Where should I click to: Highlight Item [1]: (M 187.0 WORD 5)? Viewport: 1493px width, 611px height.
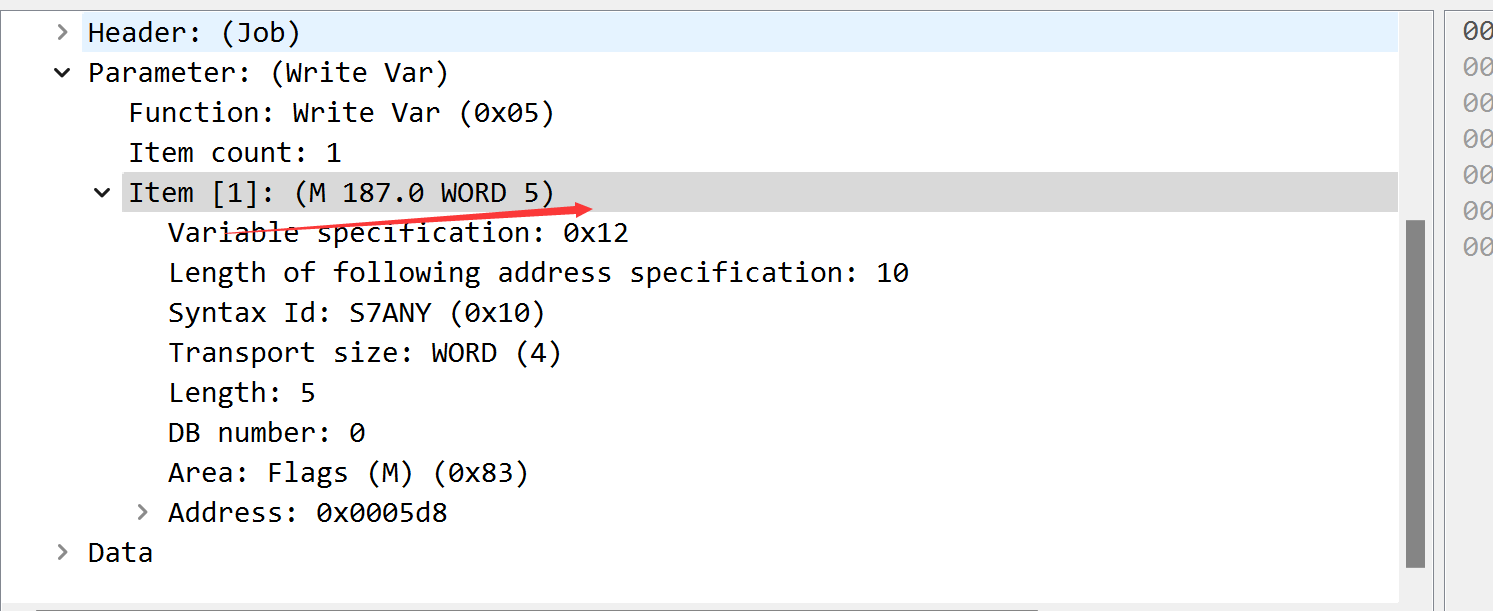340,192
